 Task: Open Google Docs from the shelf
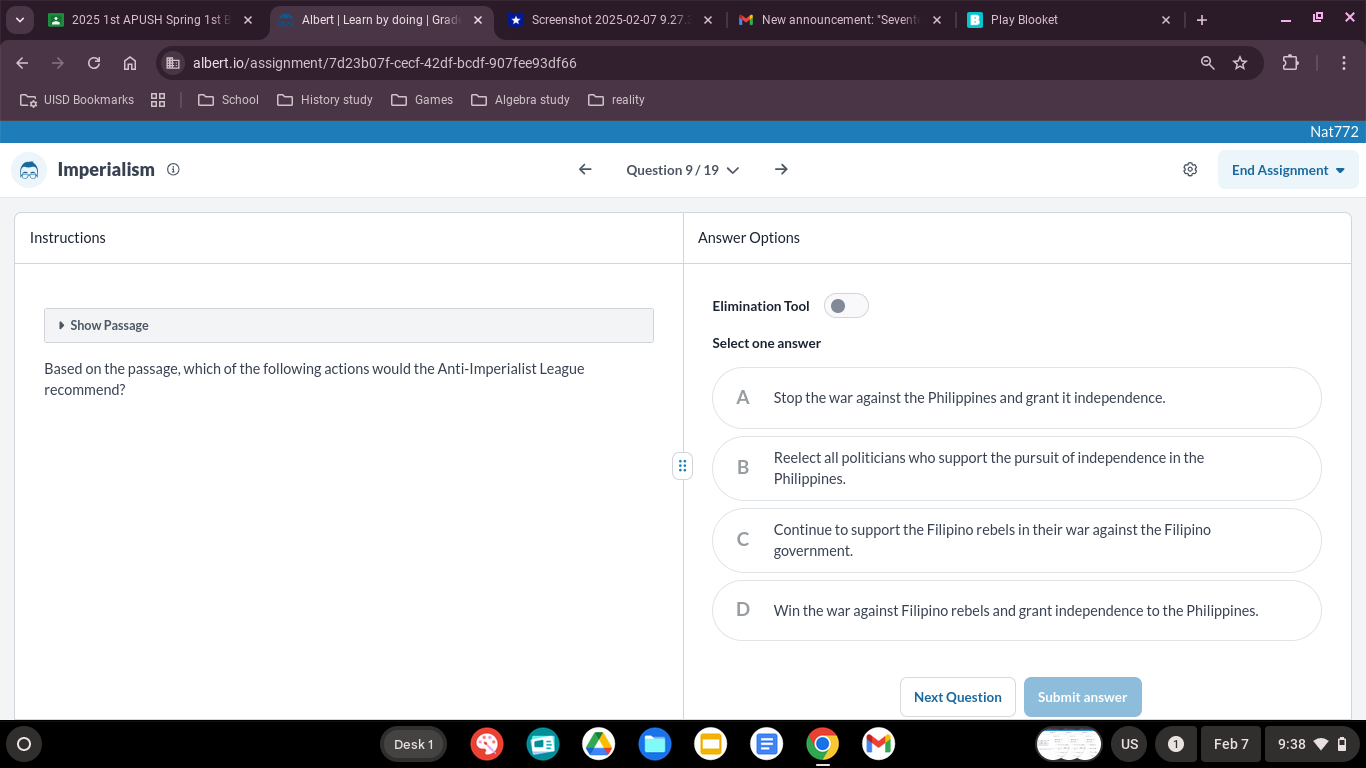pos(767,744)
